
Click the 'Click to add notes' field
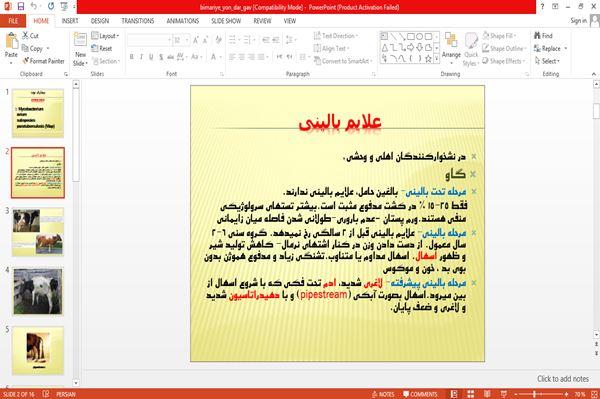pyautogui.click(x=563, y=379)
